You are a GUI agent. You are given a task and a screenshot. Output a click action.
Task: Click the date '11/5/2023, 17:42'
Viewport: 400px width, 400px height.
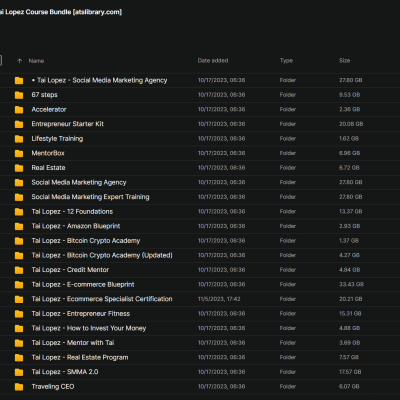tap(219, 299)
